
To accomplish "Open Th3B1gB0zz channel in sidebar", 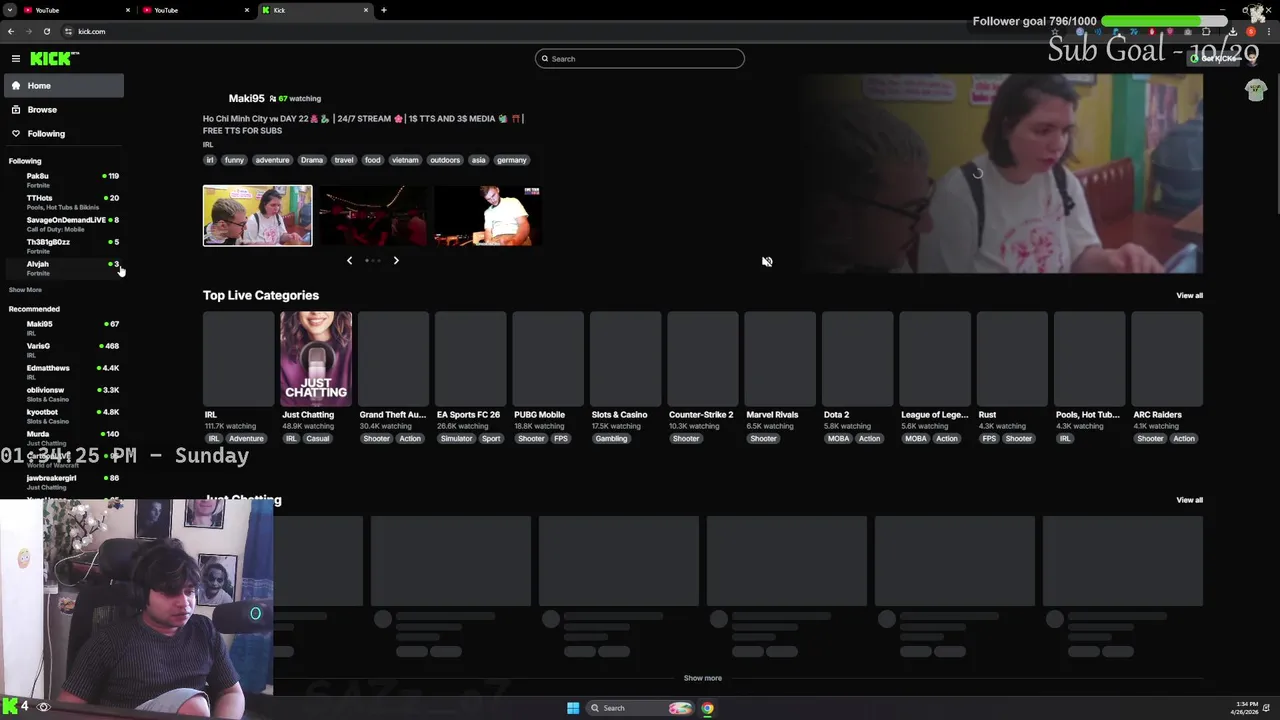I will click(64, 246).
